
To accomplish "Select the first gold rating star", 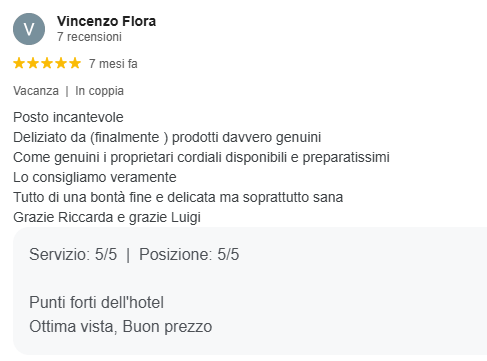I will tap(19, 63).
